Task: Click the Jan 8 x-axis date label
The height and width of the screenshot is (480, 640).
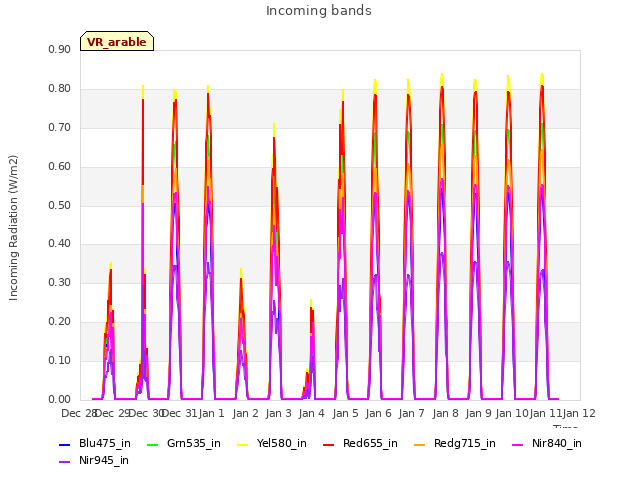Action: (445, 413)
